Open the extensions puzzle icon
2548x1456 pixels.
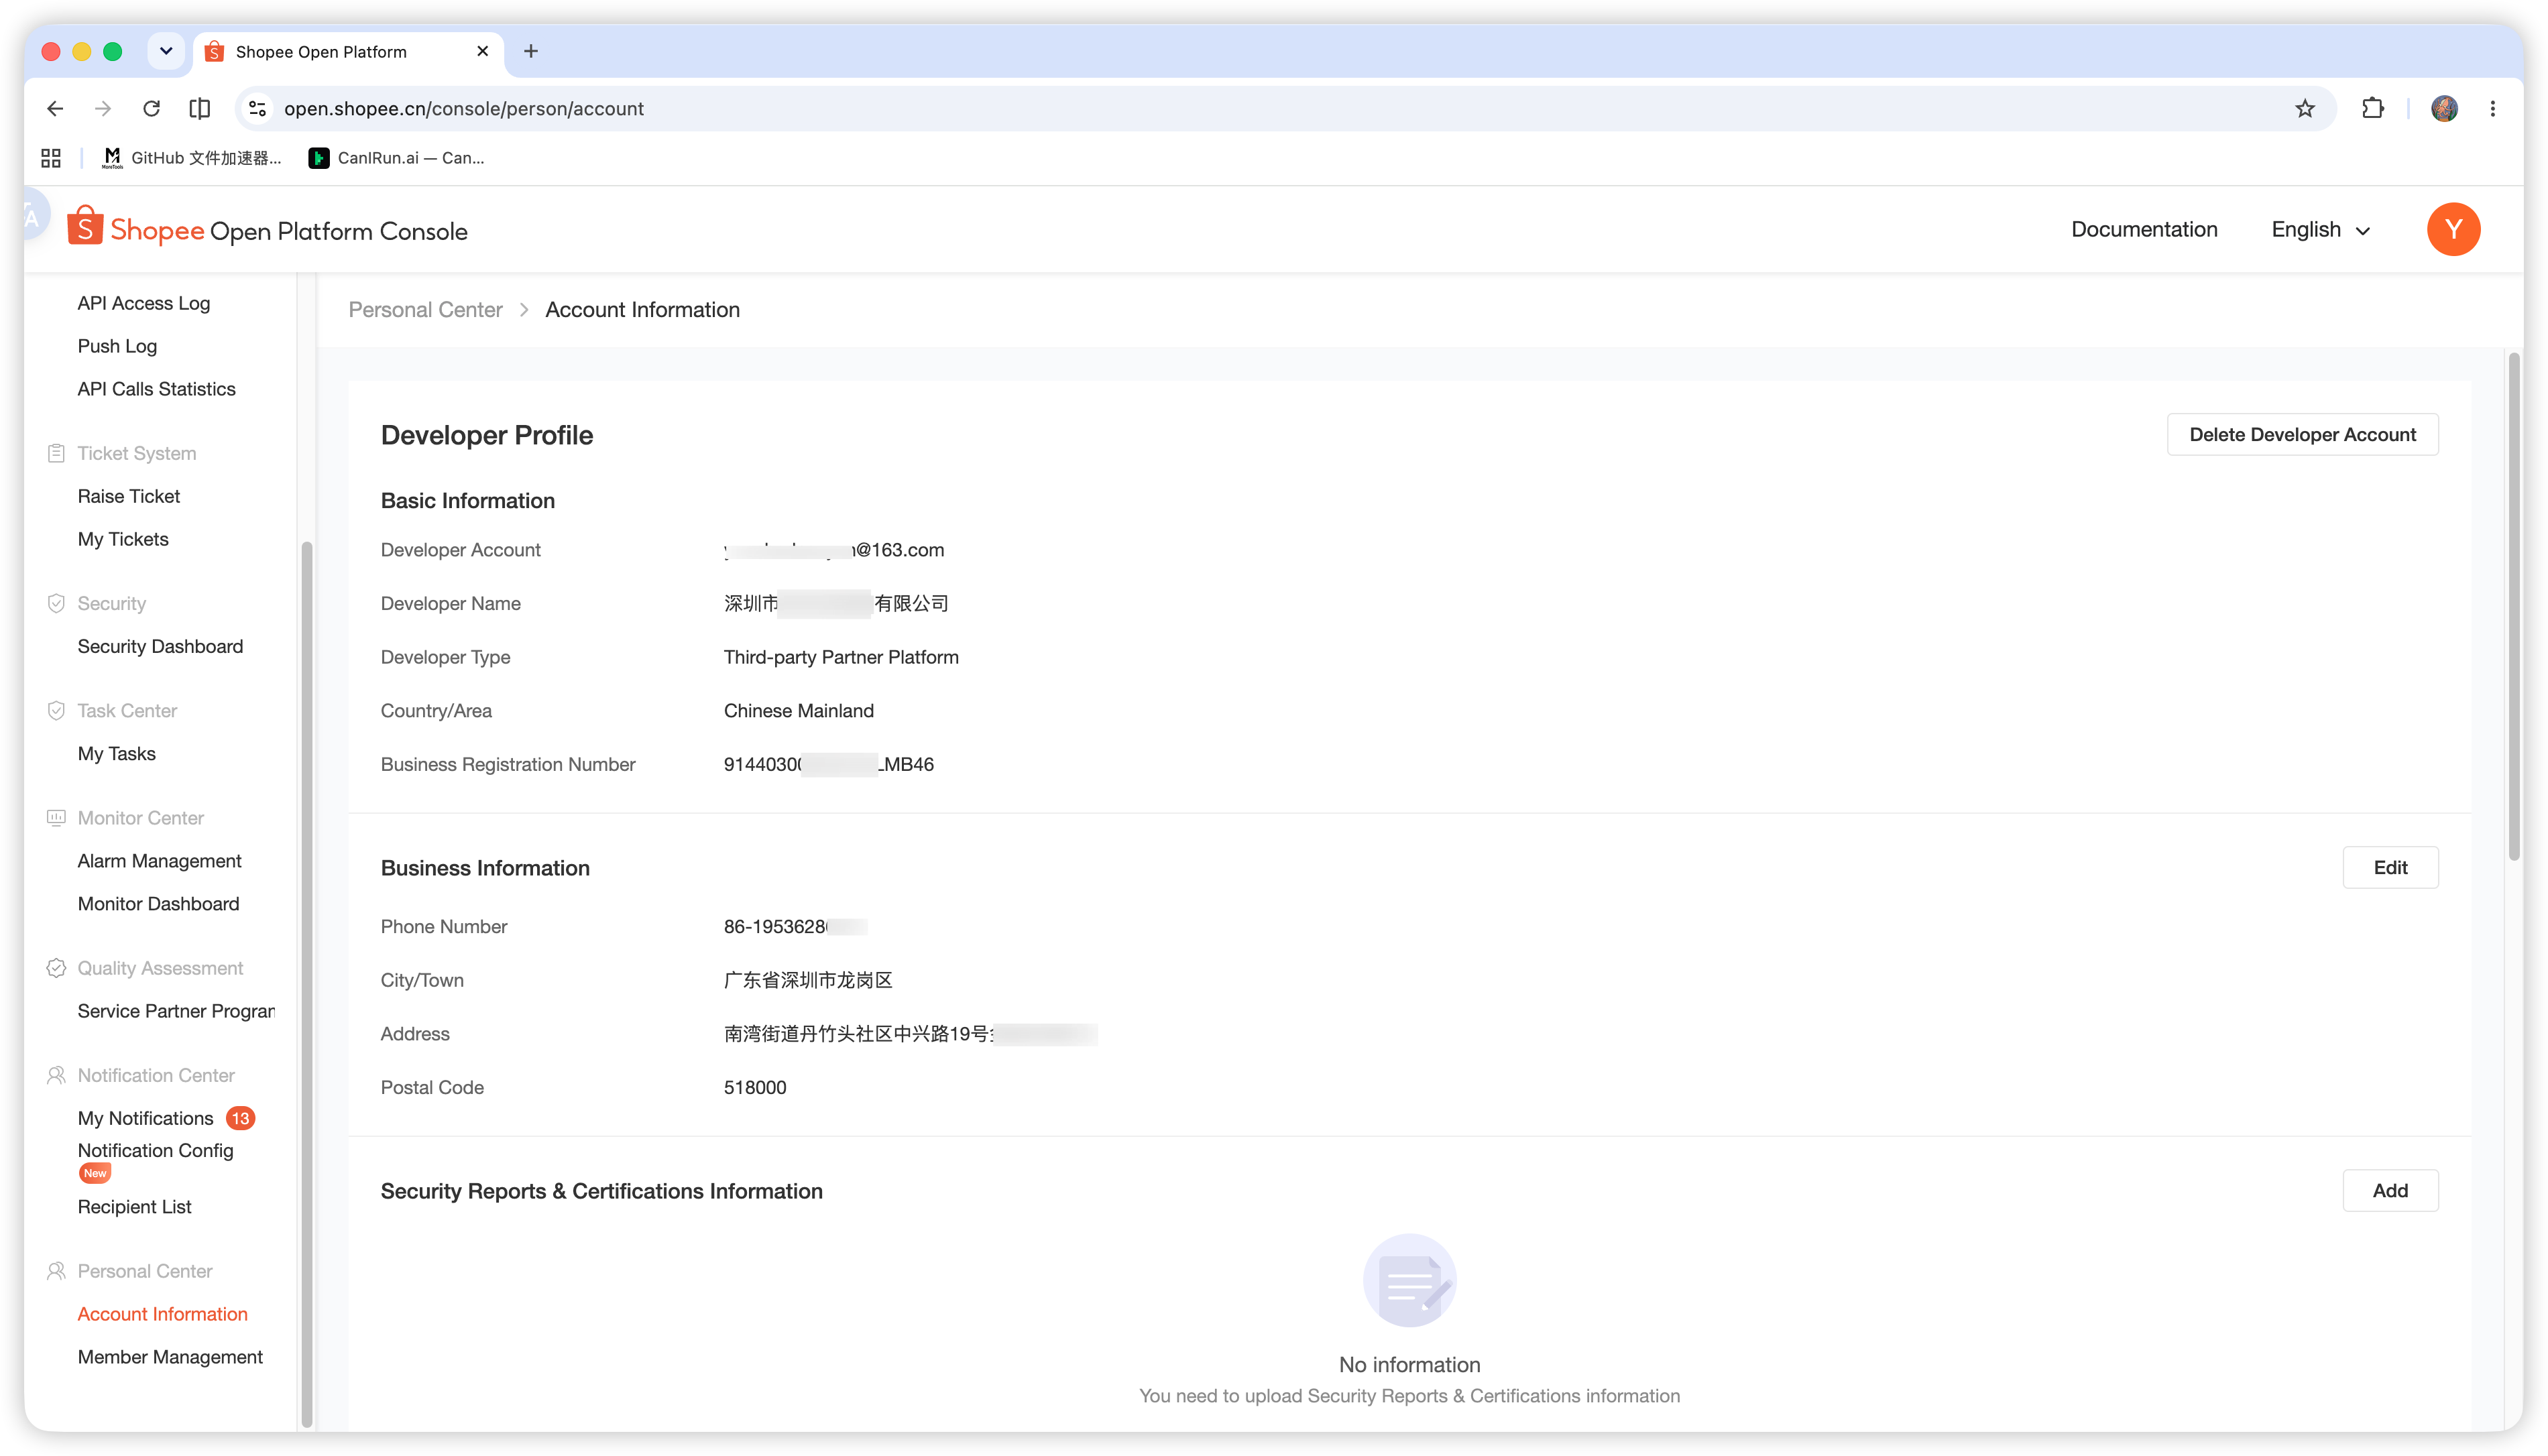click(2372, 108)
